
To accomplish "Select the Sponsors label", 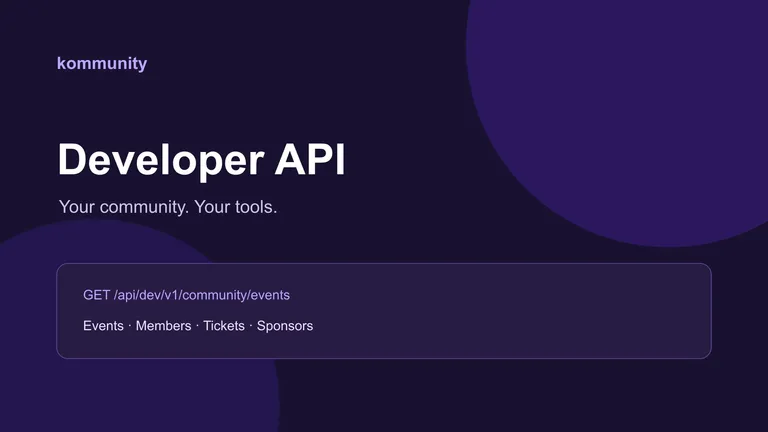I will click(285, 326).
